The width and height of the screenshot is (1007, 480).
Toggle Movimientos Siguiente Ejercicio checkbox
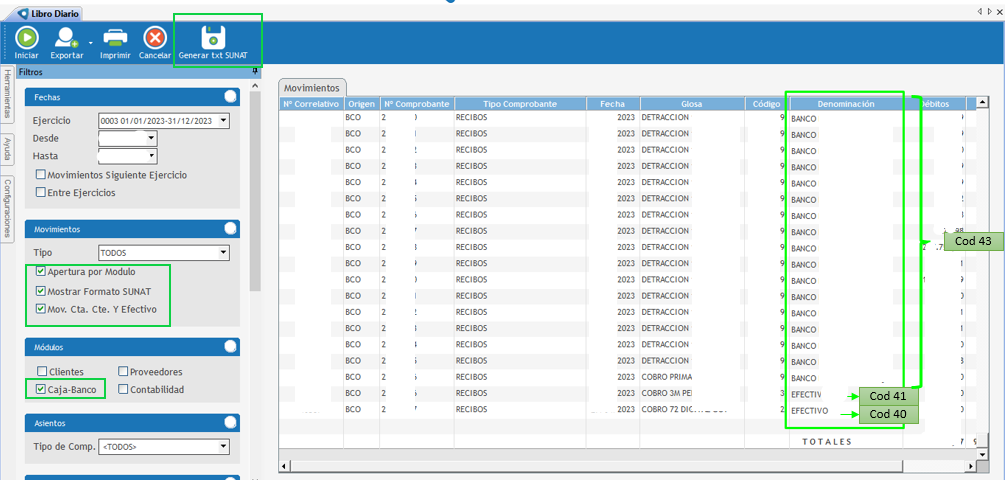(41, 175)
